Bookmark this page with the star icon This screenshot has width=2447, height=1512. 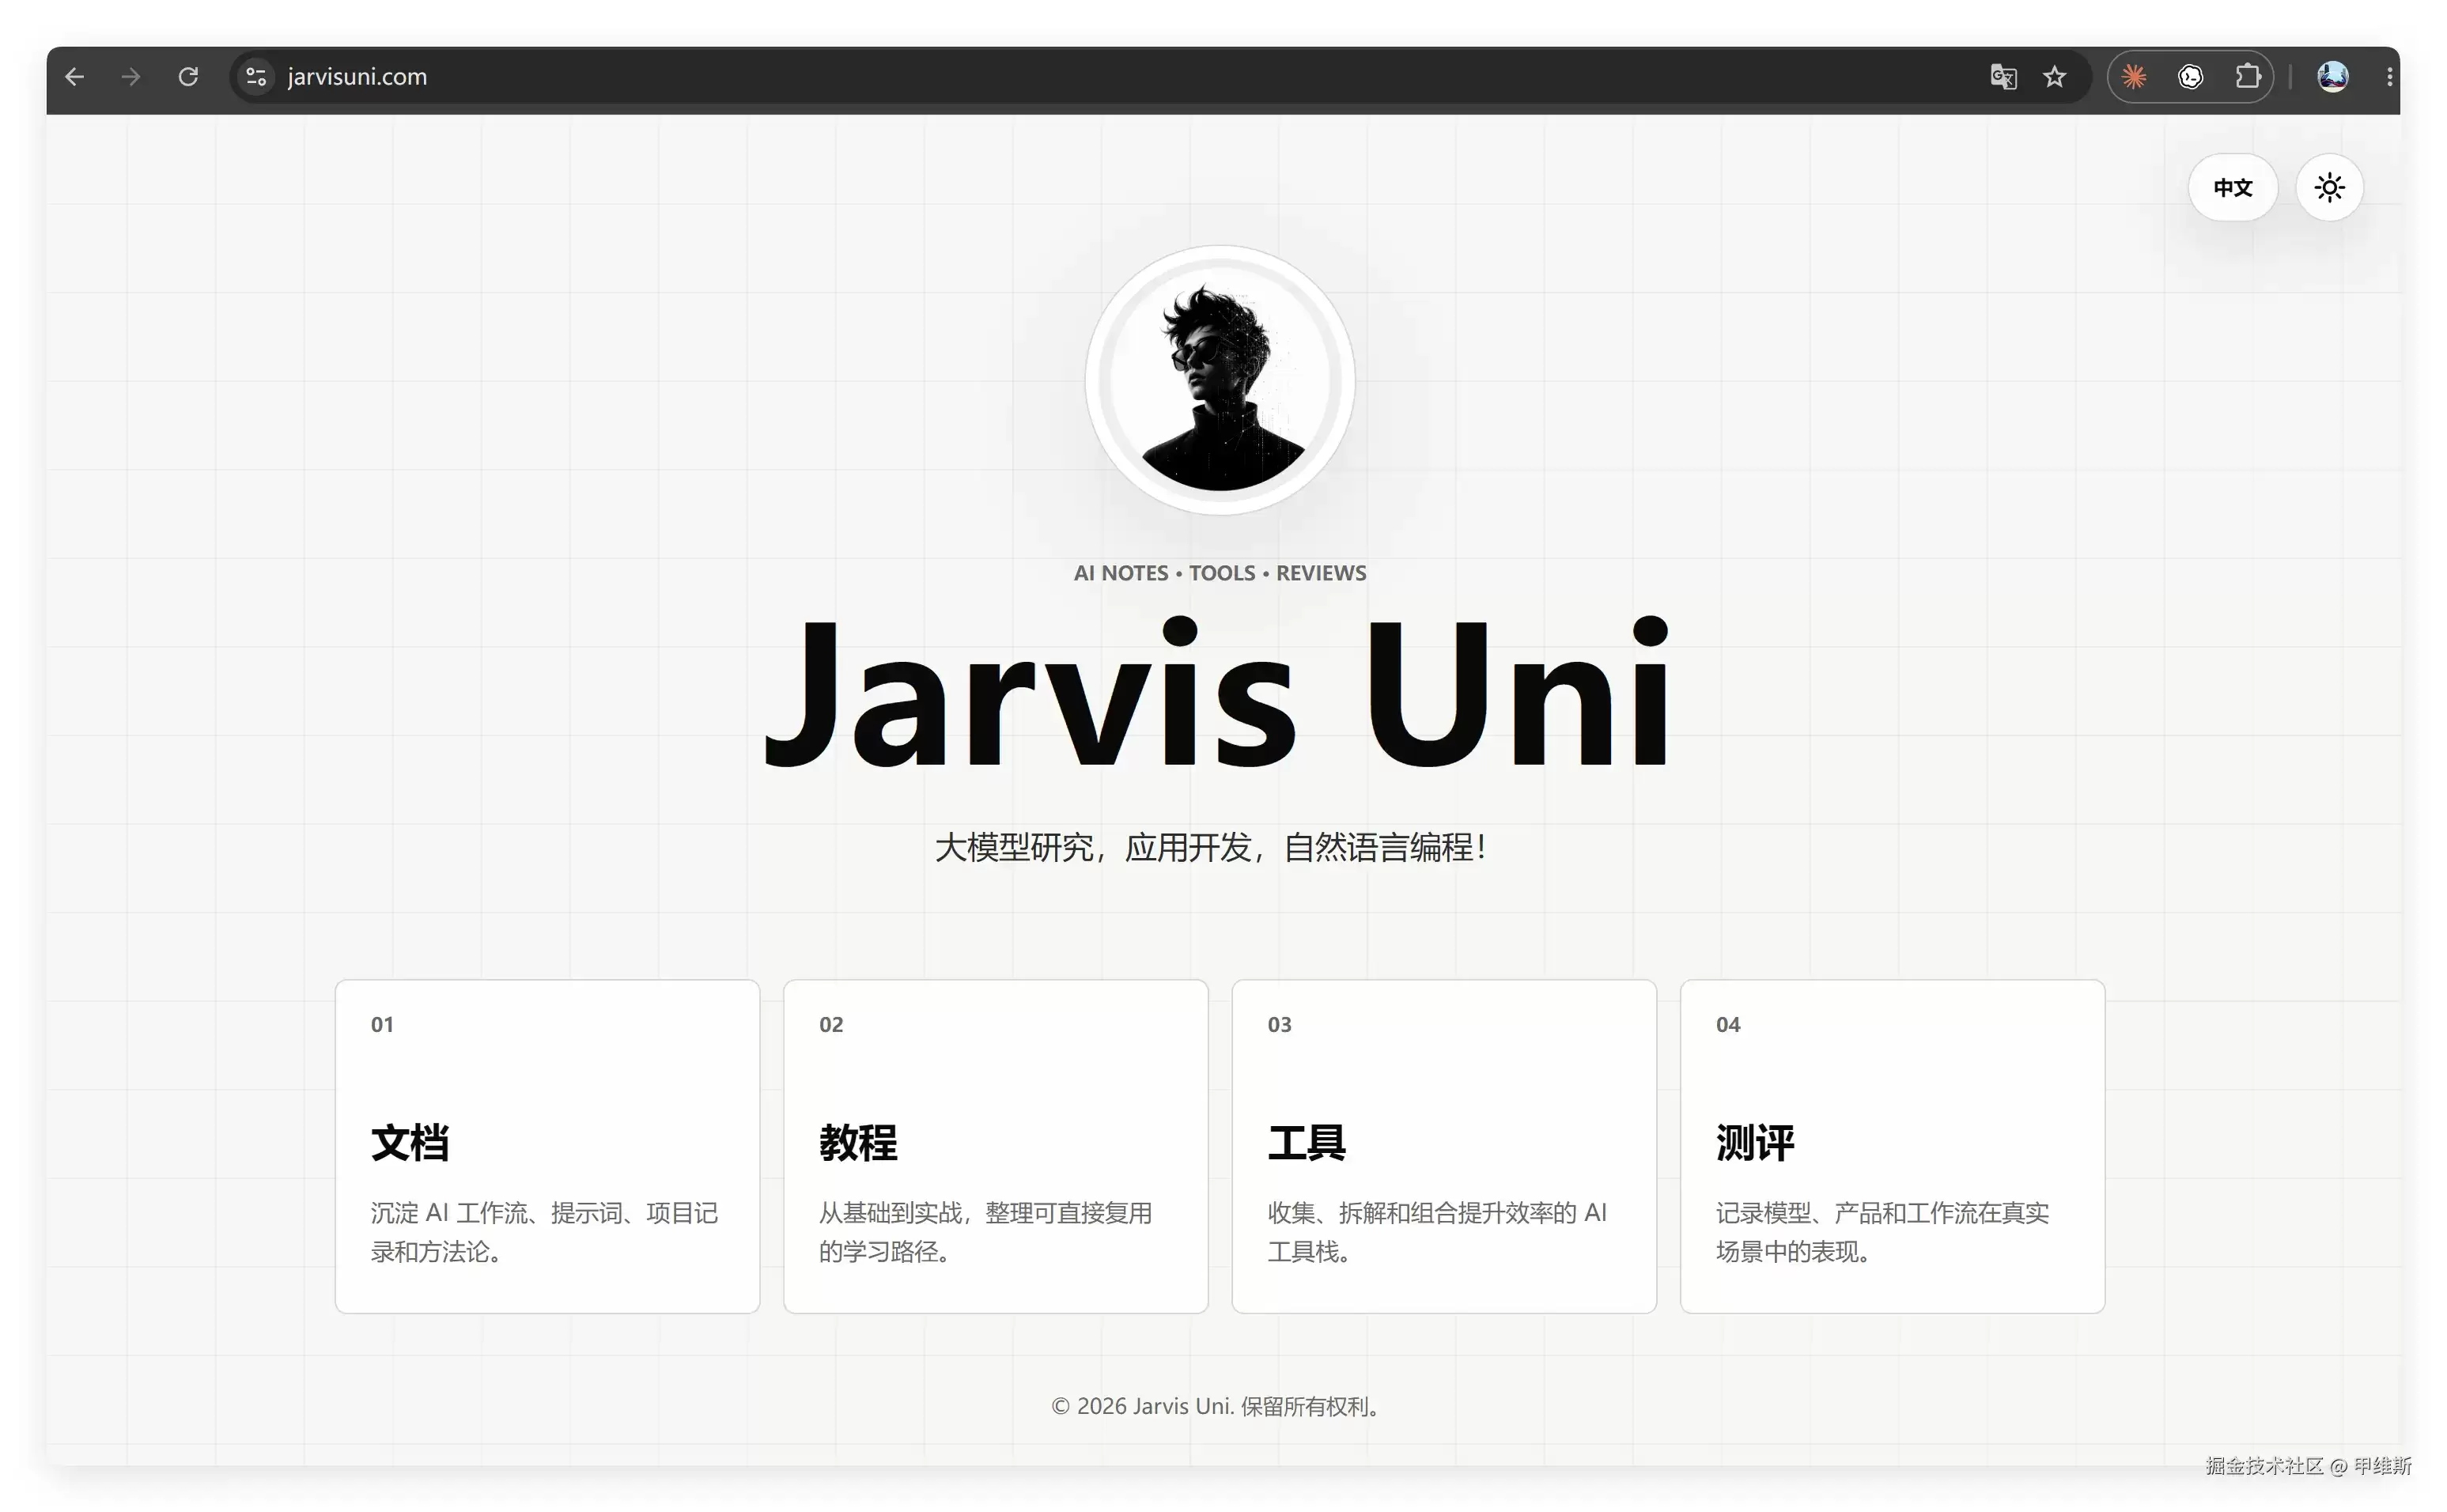(x=2054, y=77)
